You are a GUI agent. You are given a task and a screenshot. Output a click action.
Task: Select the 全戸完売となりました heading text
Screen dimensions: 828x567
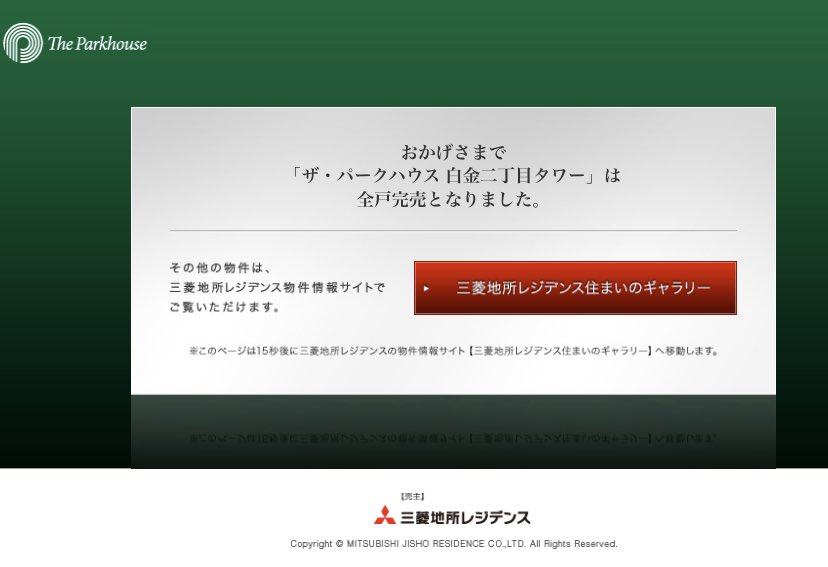click(x=449, y=199)
